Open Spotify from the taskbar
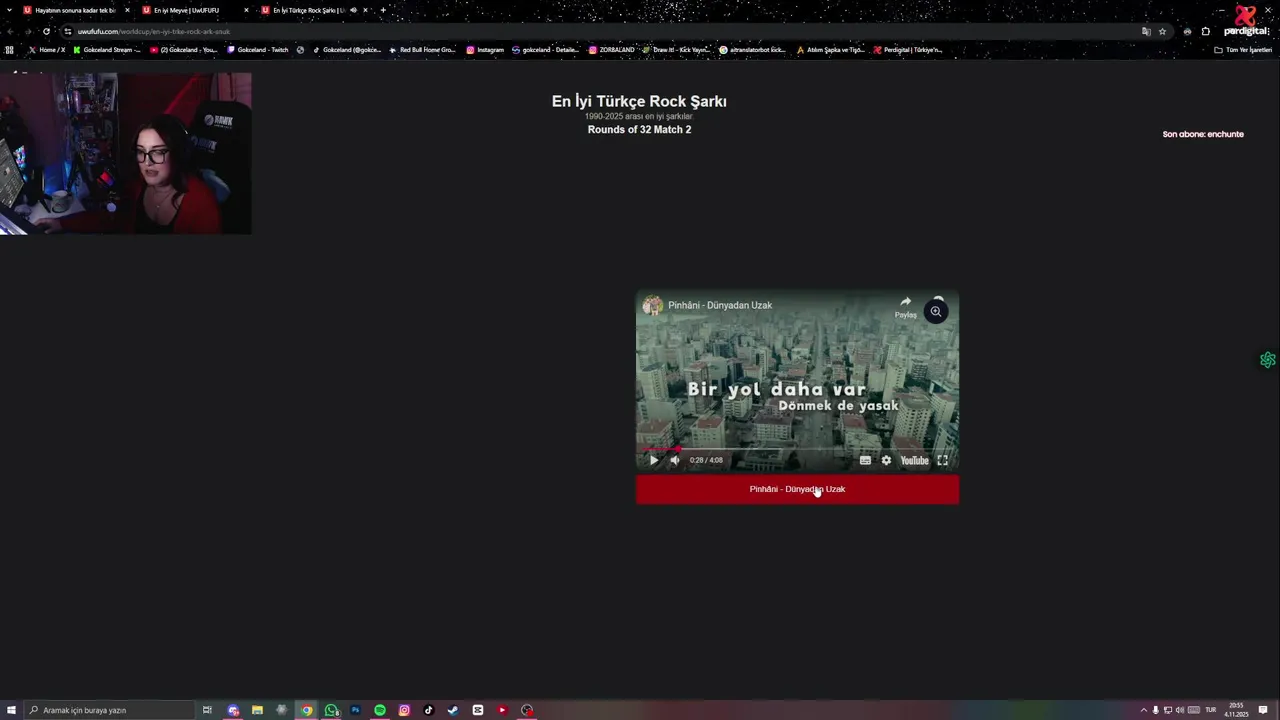The height and width of the screenshot is (720, 1280). tap(380, 710)
